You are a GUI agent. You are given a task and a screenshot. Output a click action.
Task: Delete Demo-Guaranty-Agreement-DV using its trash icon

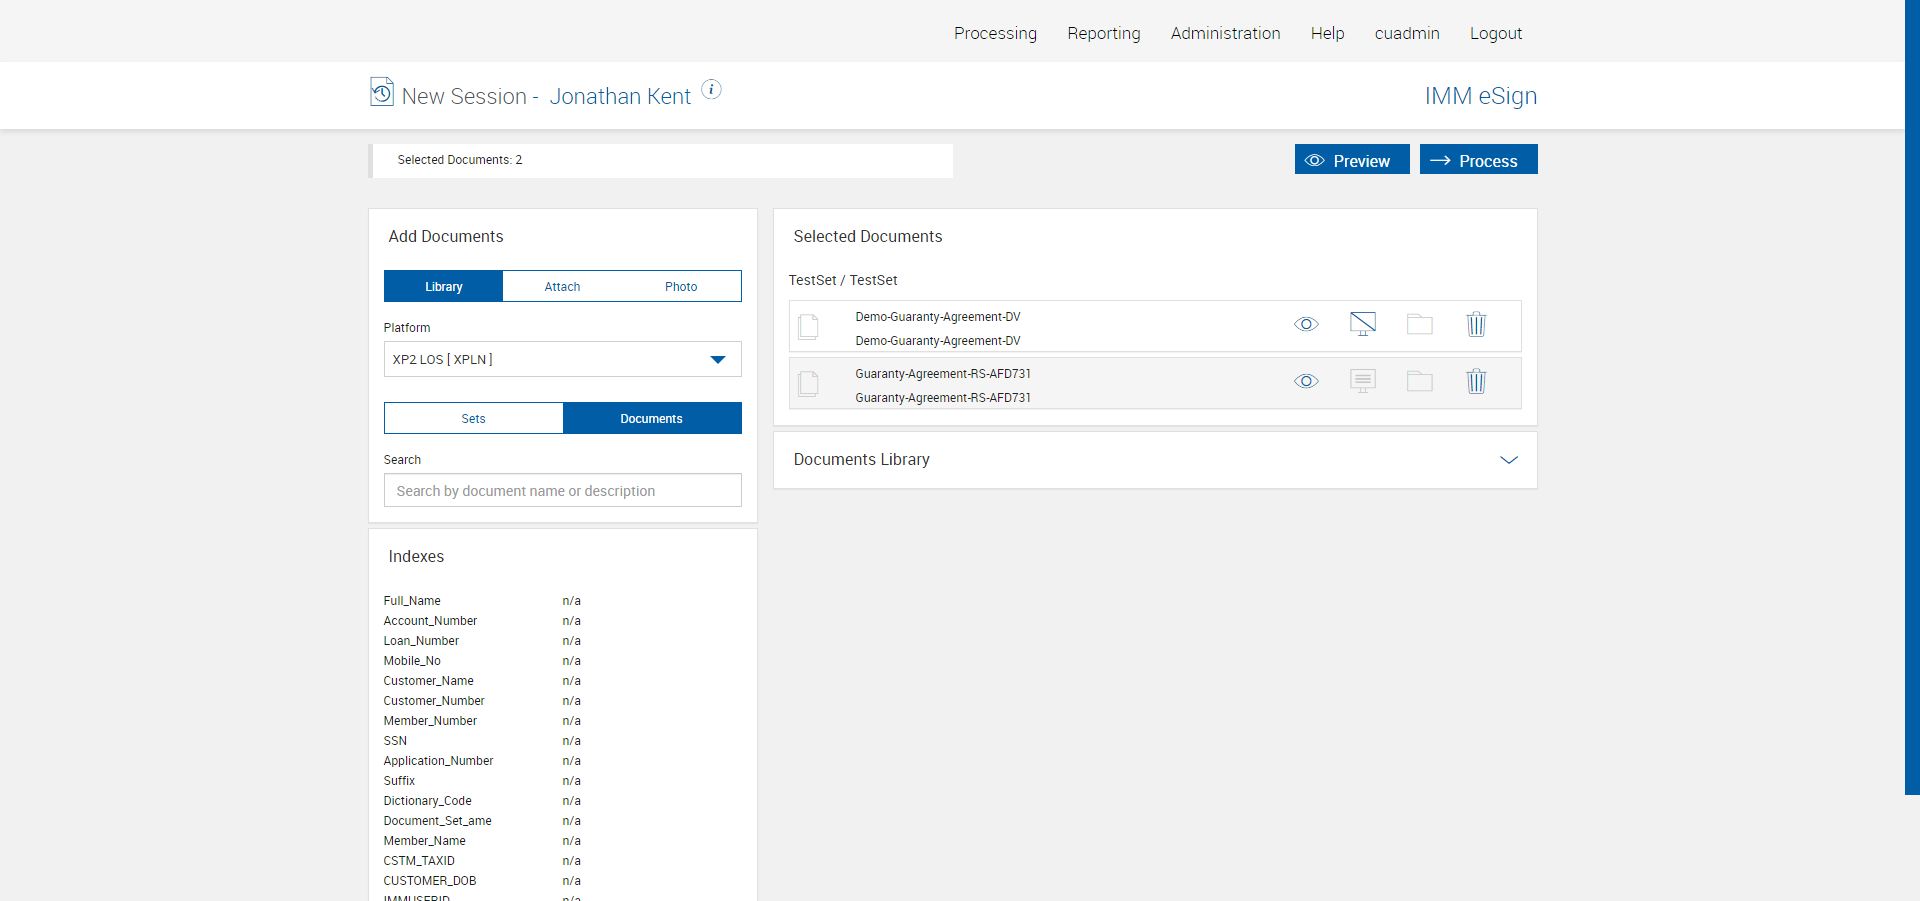pyautogui.click(x=1476, y=325)
